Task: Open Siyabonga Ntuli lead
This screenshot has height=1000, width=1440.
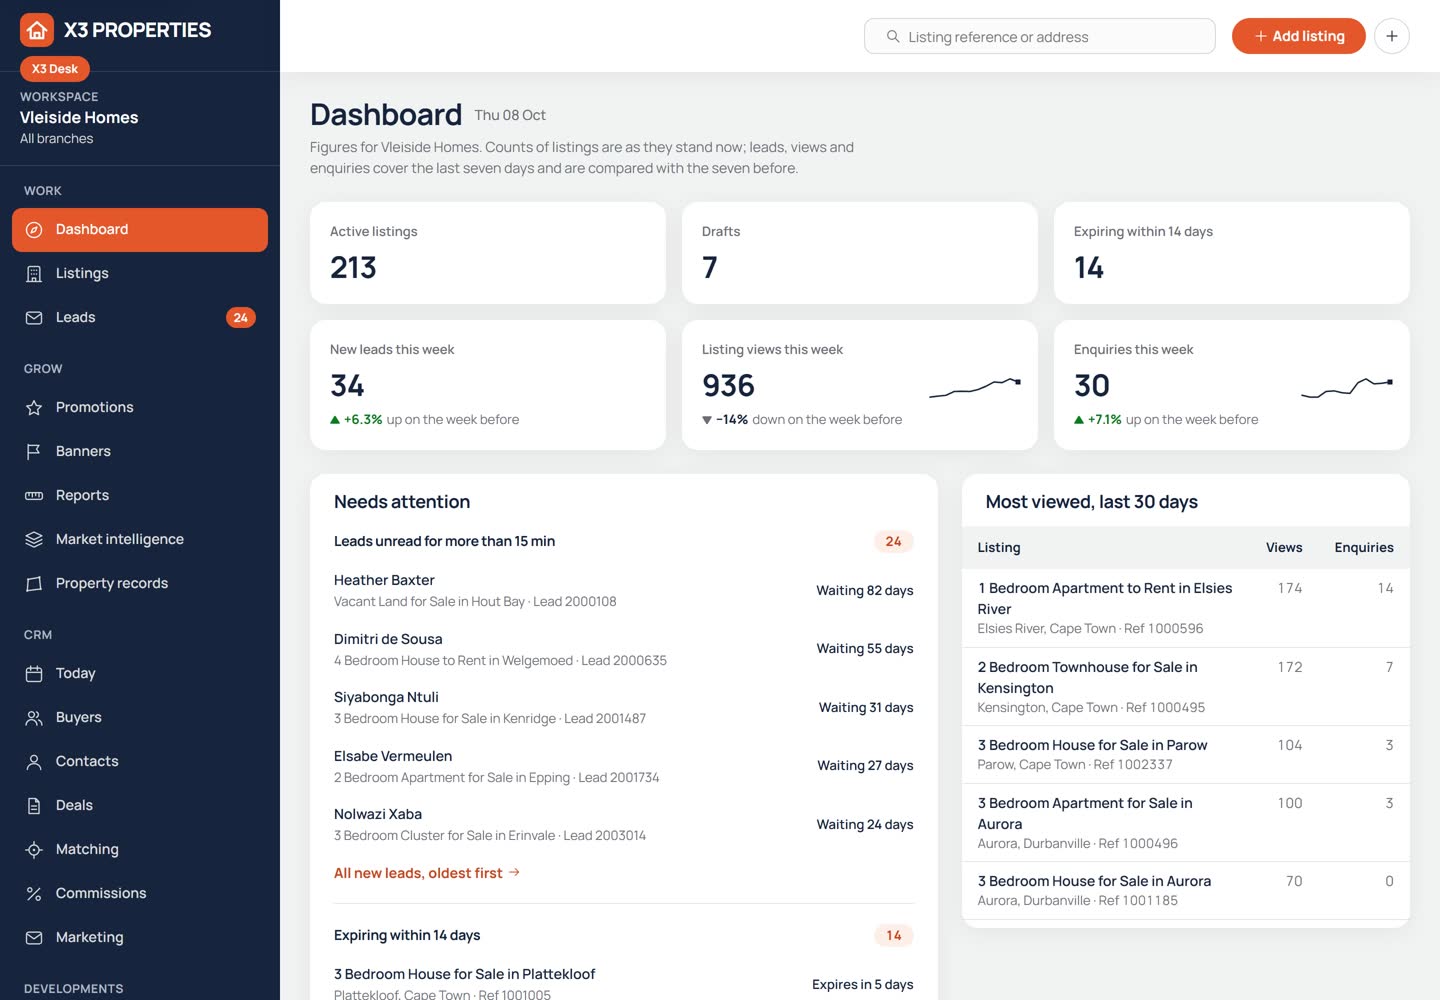Action: coord(624,708)
